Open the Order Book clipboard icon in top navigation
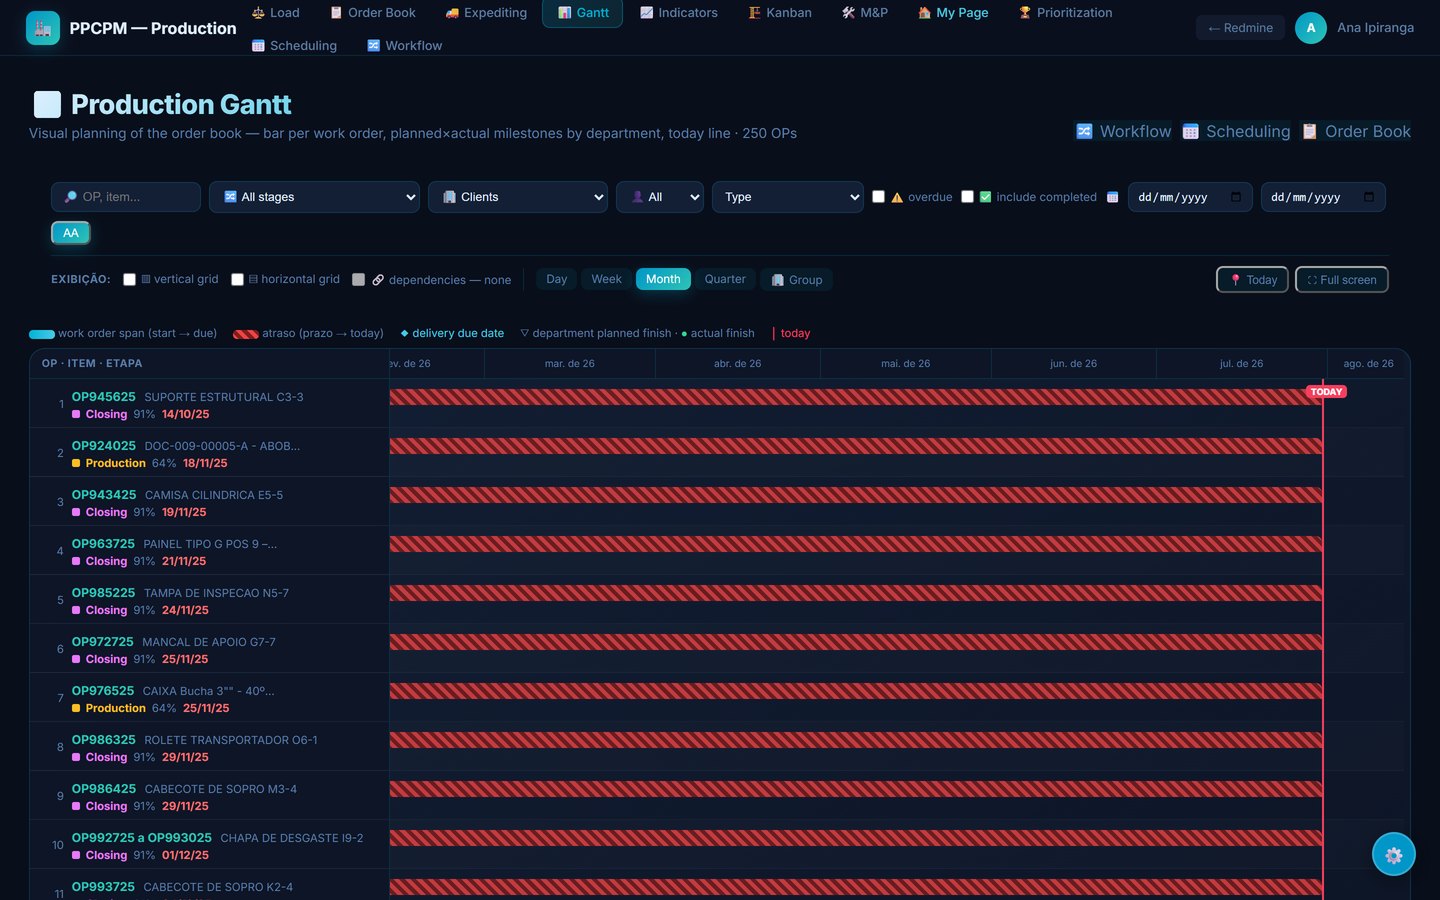This screenshot has width=1440, height=900. point(337,13)
